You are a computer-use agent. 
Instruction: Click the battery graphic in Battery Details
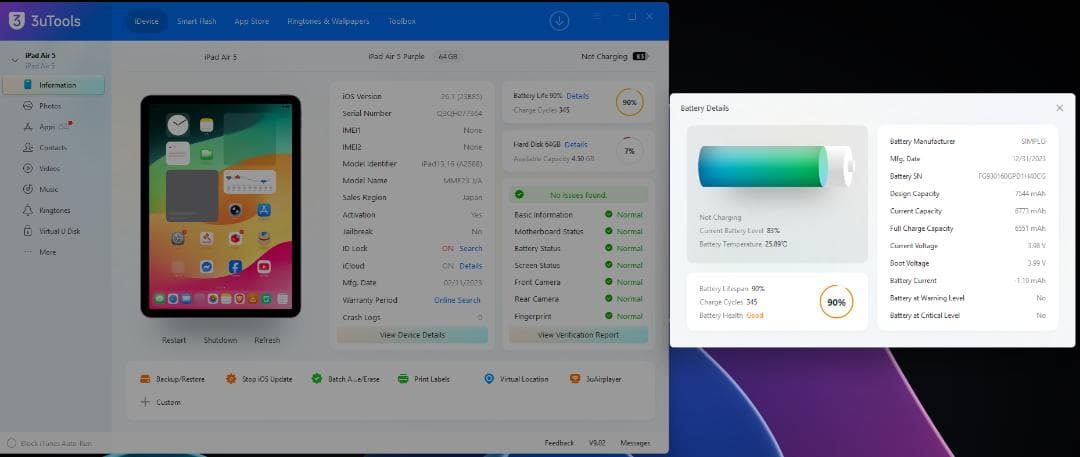tap(776, 166)
